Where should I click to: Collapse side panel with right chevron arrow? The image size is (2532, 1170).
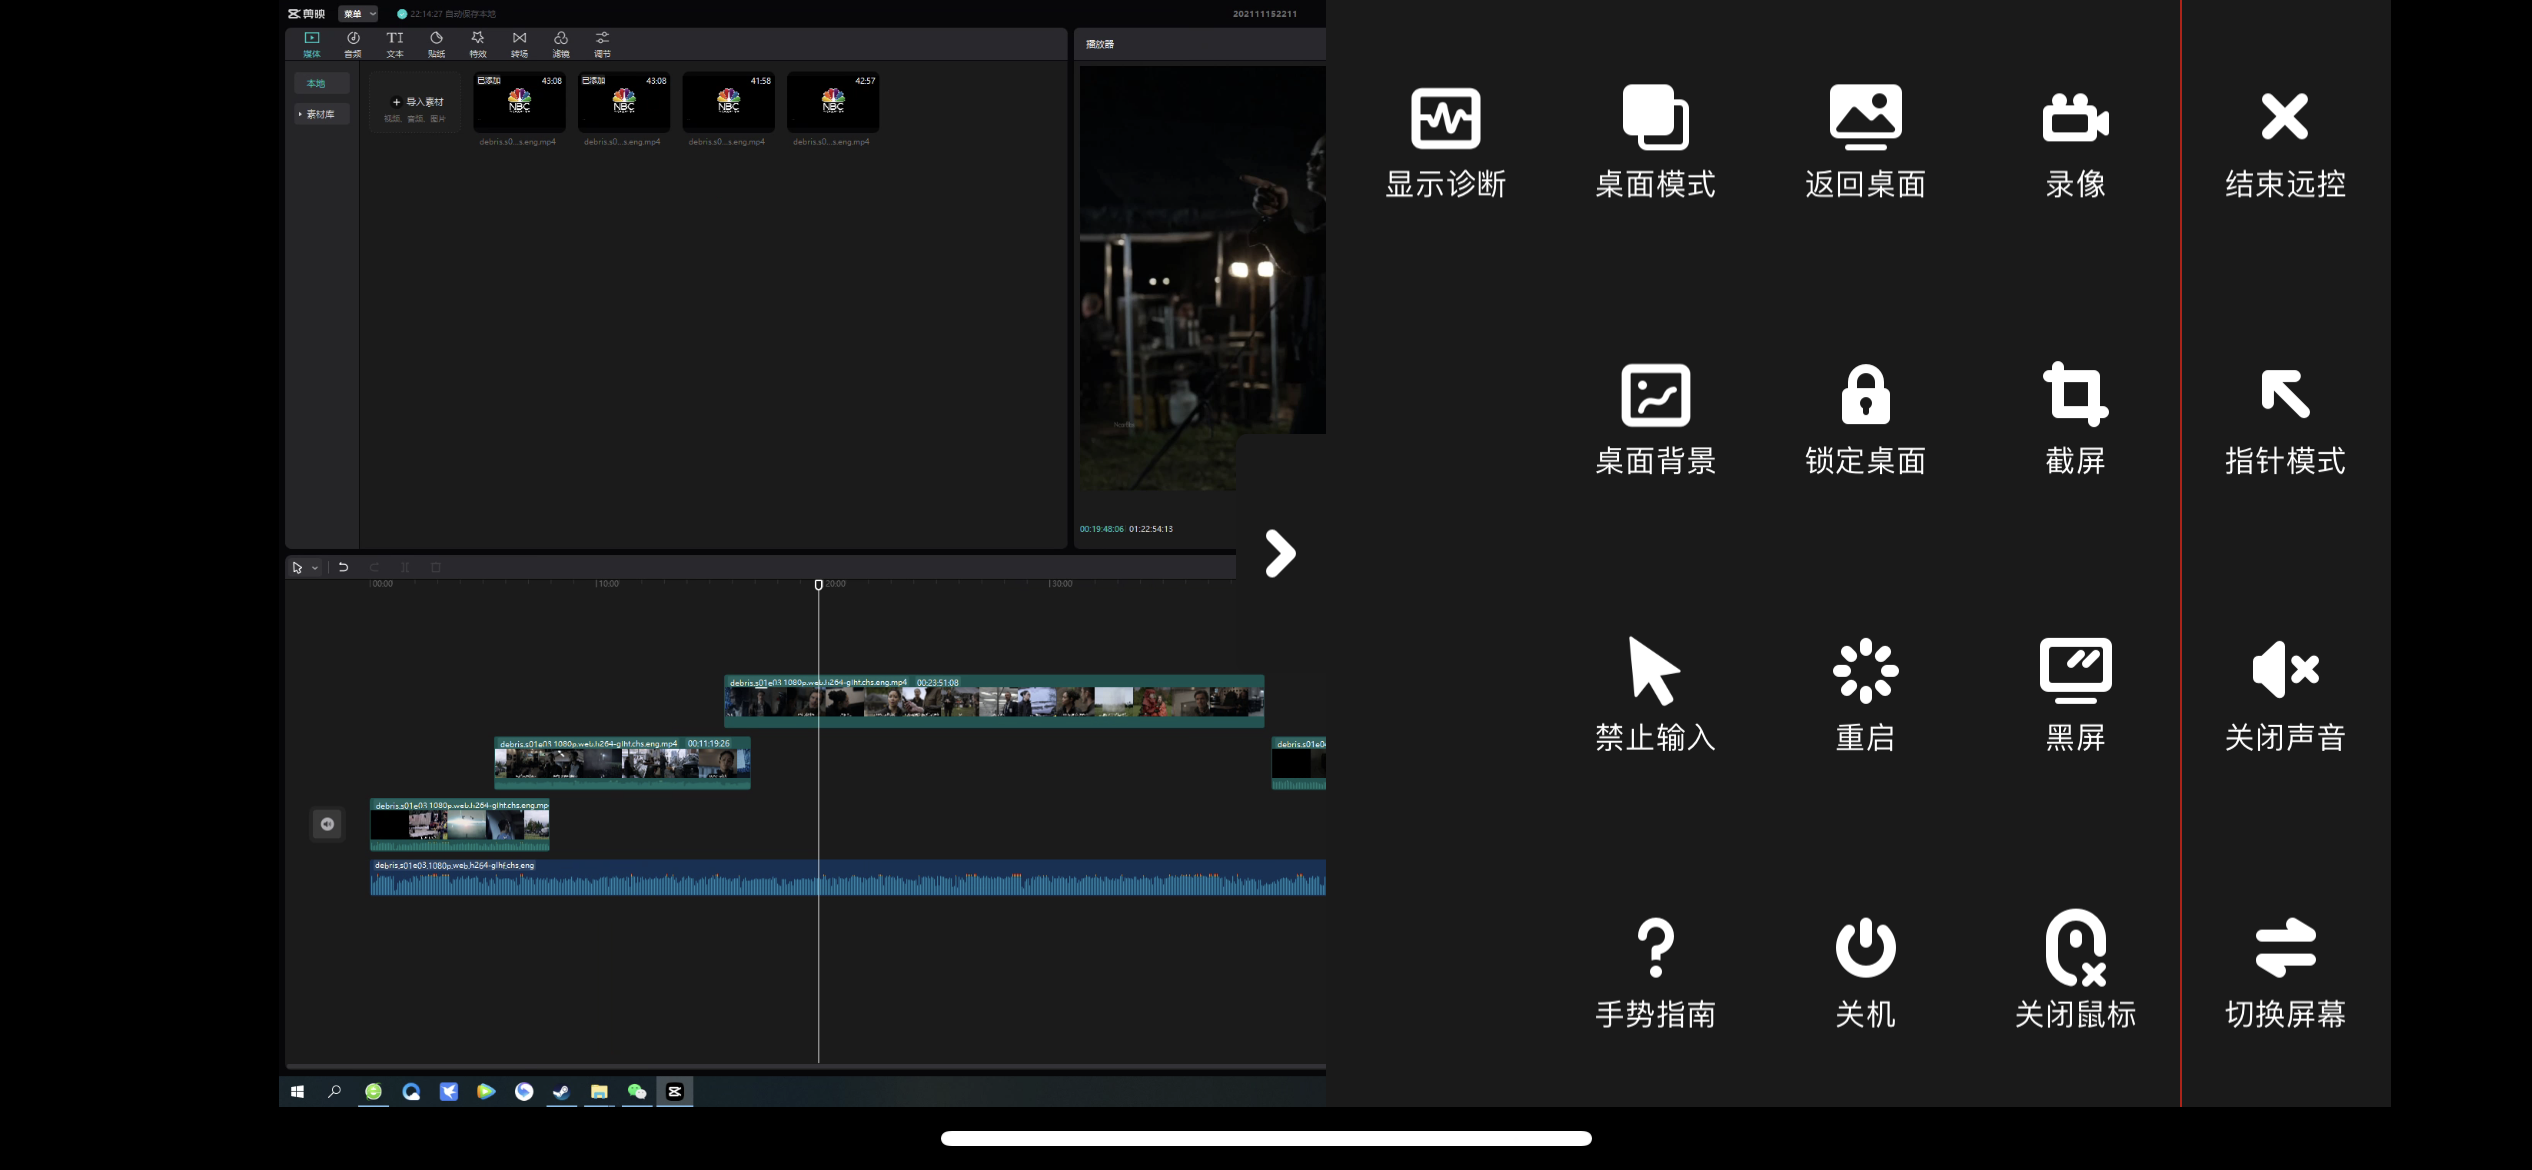click(x=1280, y=553)
